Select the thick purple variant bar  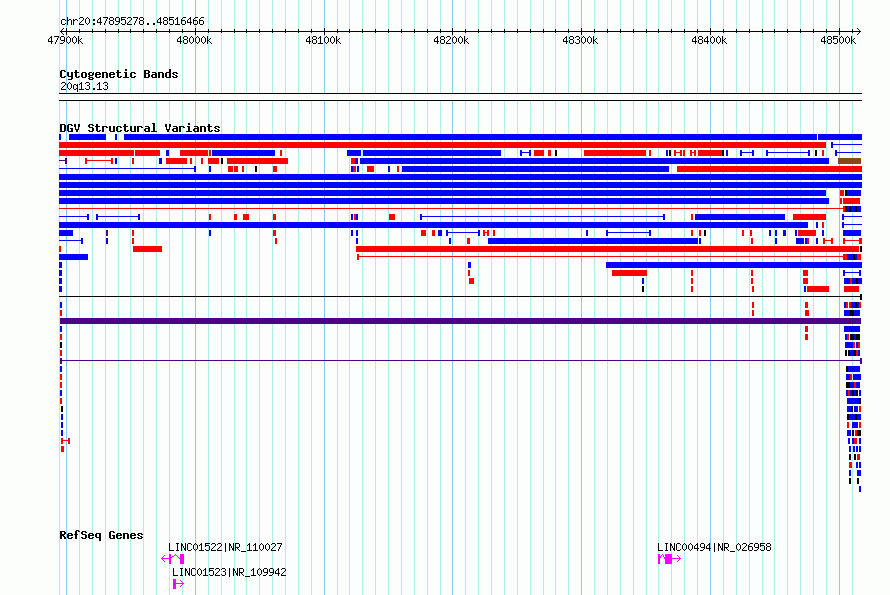tap(460, 321)
